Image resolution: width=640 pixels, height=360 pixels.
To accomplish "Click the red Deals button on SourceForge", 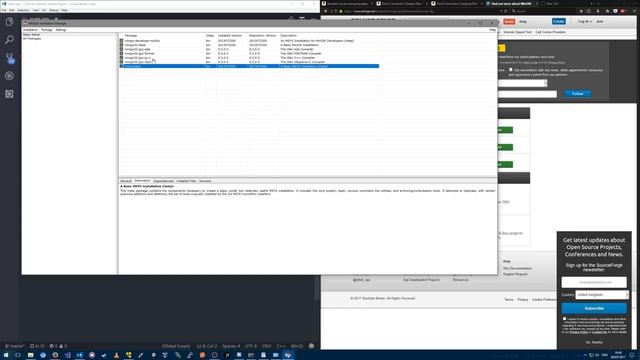I will (x=509, y=21).
